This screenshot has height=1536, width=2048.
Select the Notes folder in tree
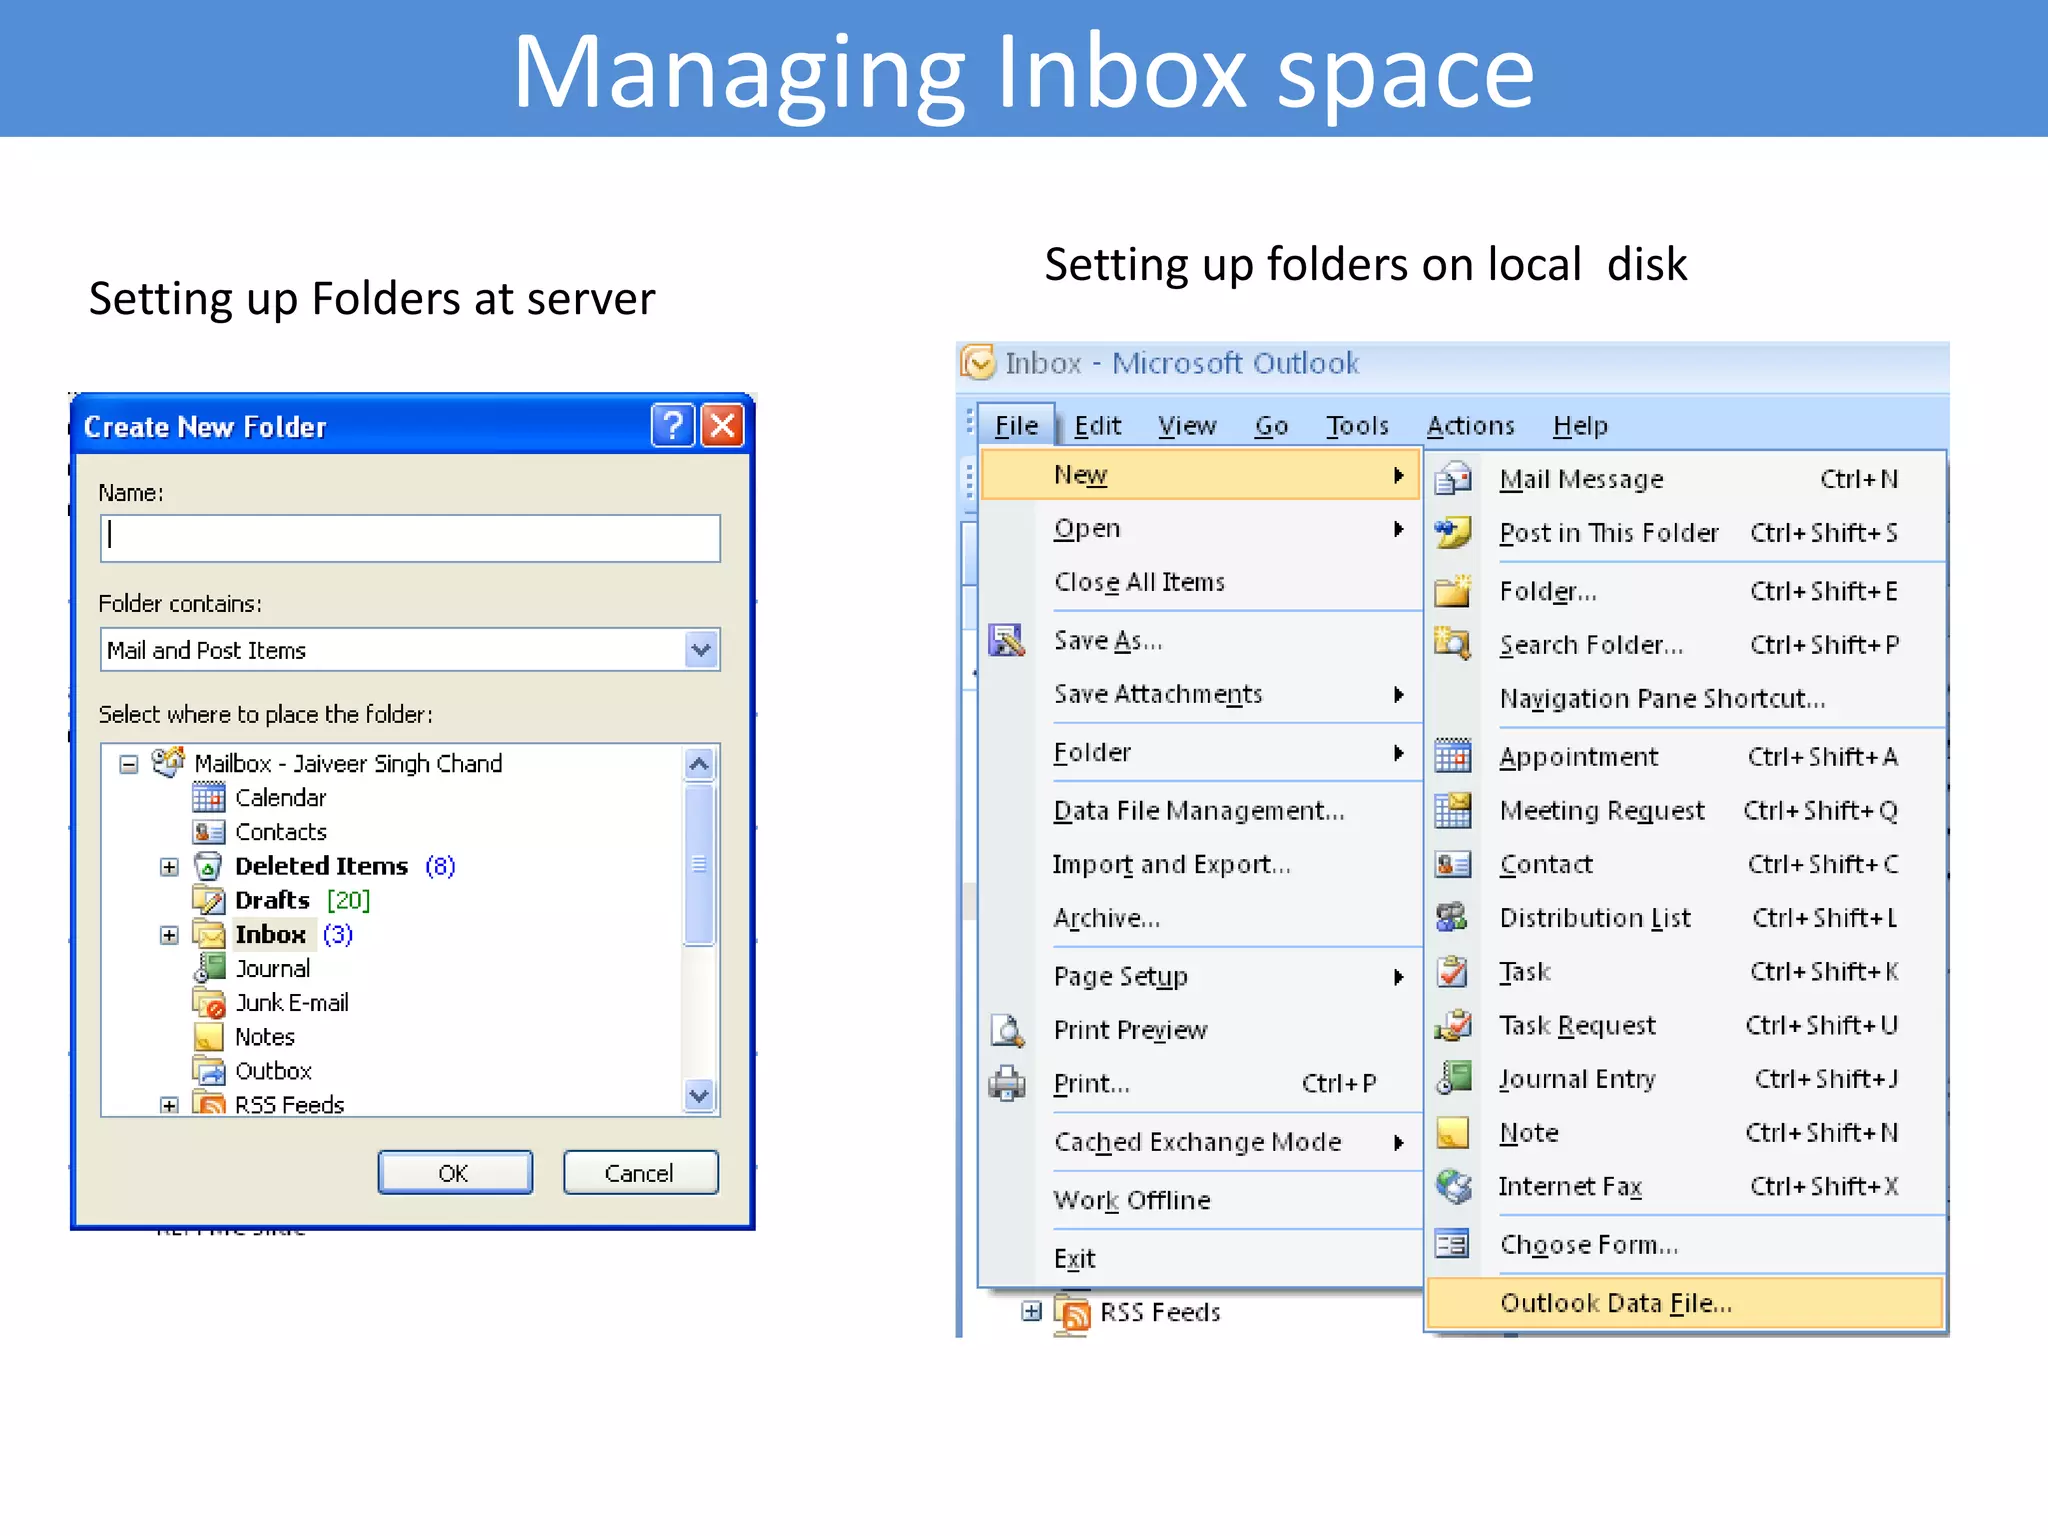point(265,1037)
